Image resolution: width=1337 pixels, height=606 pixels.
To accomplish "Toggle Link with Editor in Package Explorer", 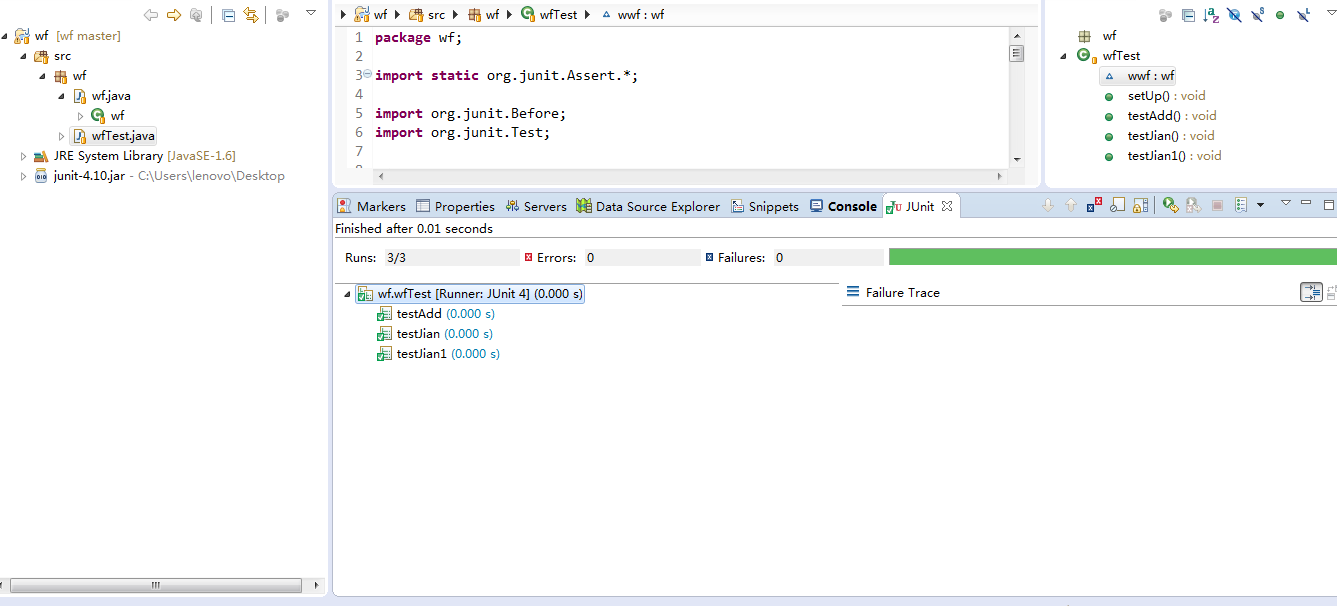I will pos(250,15).
